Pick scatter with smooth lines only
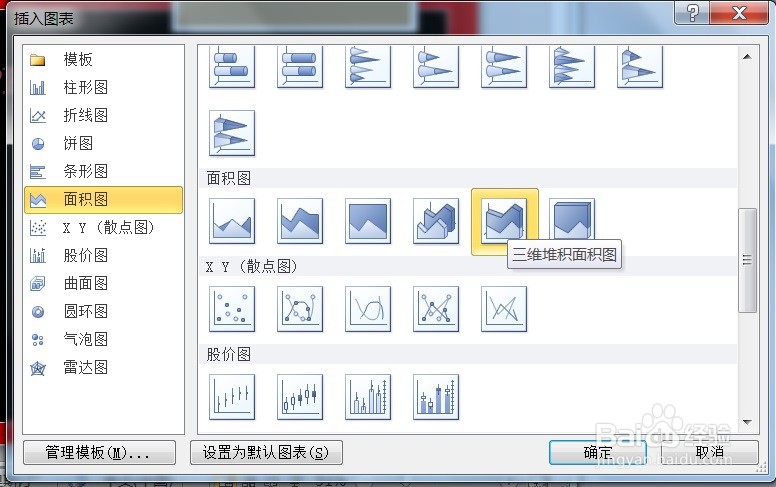 point(368,309)
